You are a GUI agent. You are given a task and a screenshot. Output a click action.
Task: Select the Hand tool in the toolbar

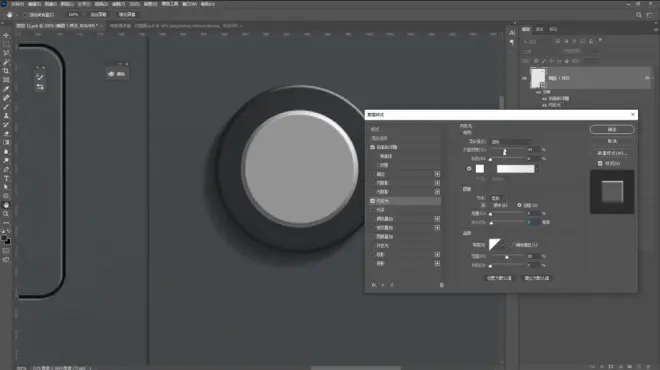coord(6,205)
